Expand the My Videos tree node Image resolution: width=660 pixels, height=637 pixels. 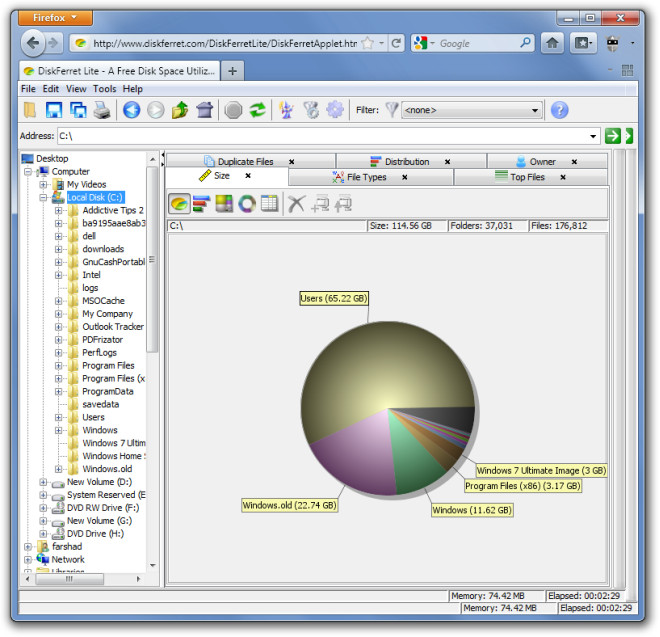[43, 184]
